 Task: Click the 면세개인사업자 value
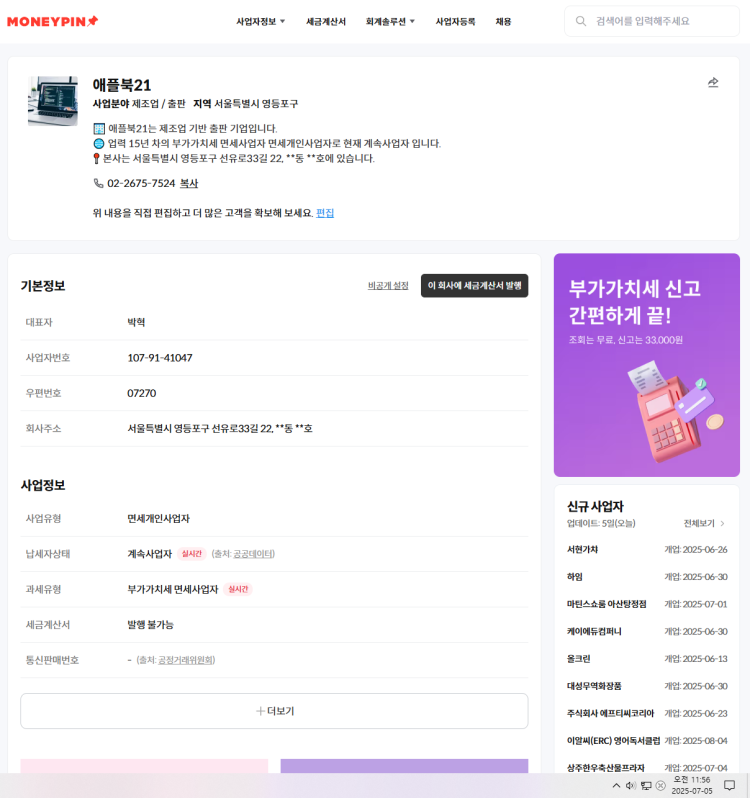pos(158,519)
